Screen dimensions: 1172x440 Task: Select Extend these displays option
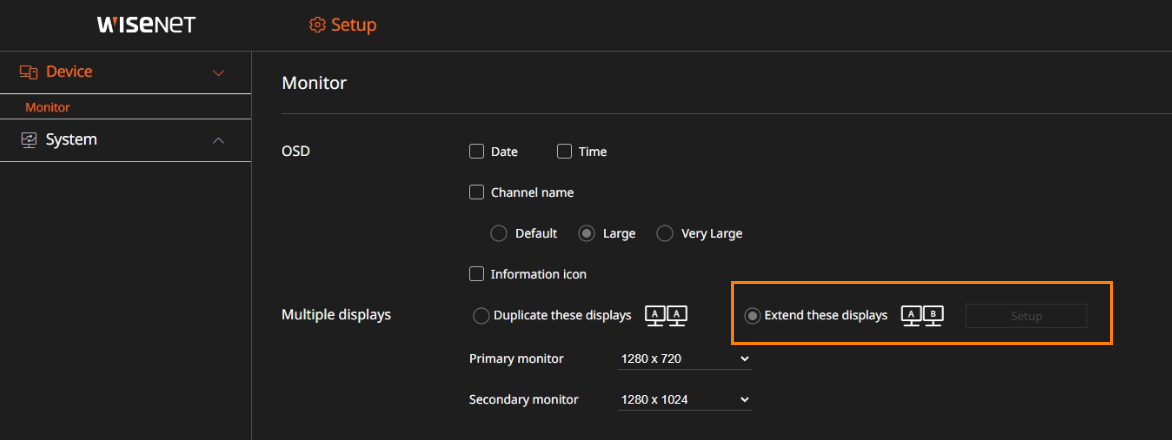[752, 316]
